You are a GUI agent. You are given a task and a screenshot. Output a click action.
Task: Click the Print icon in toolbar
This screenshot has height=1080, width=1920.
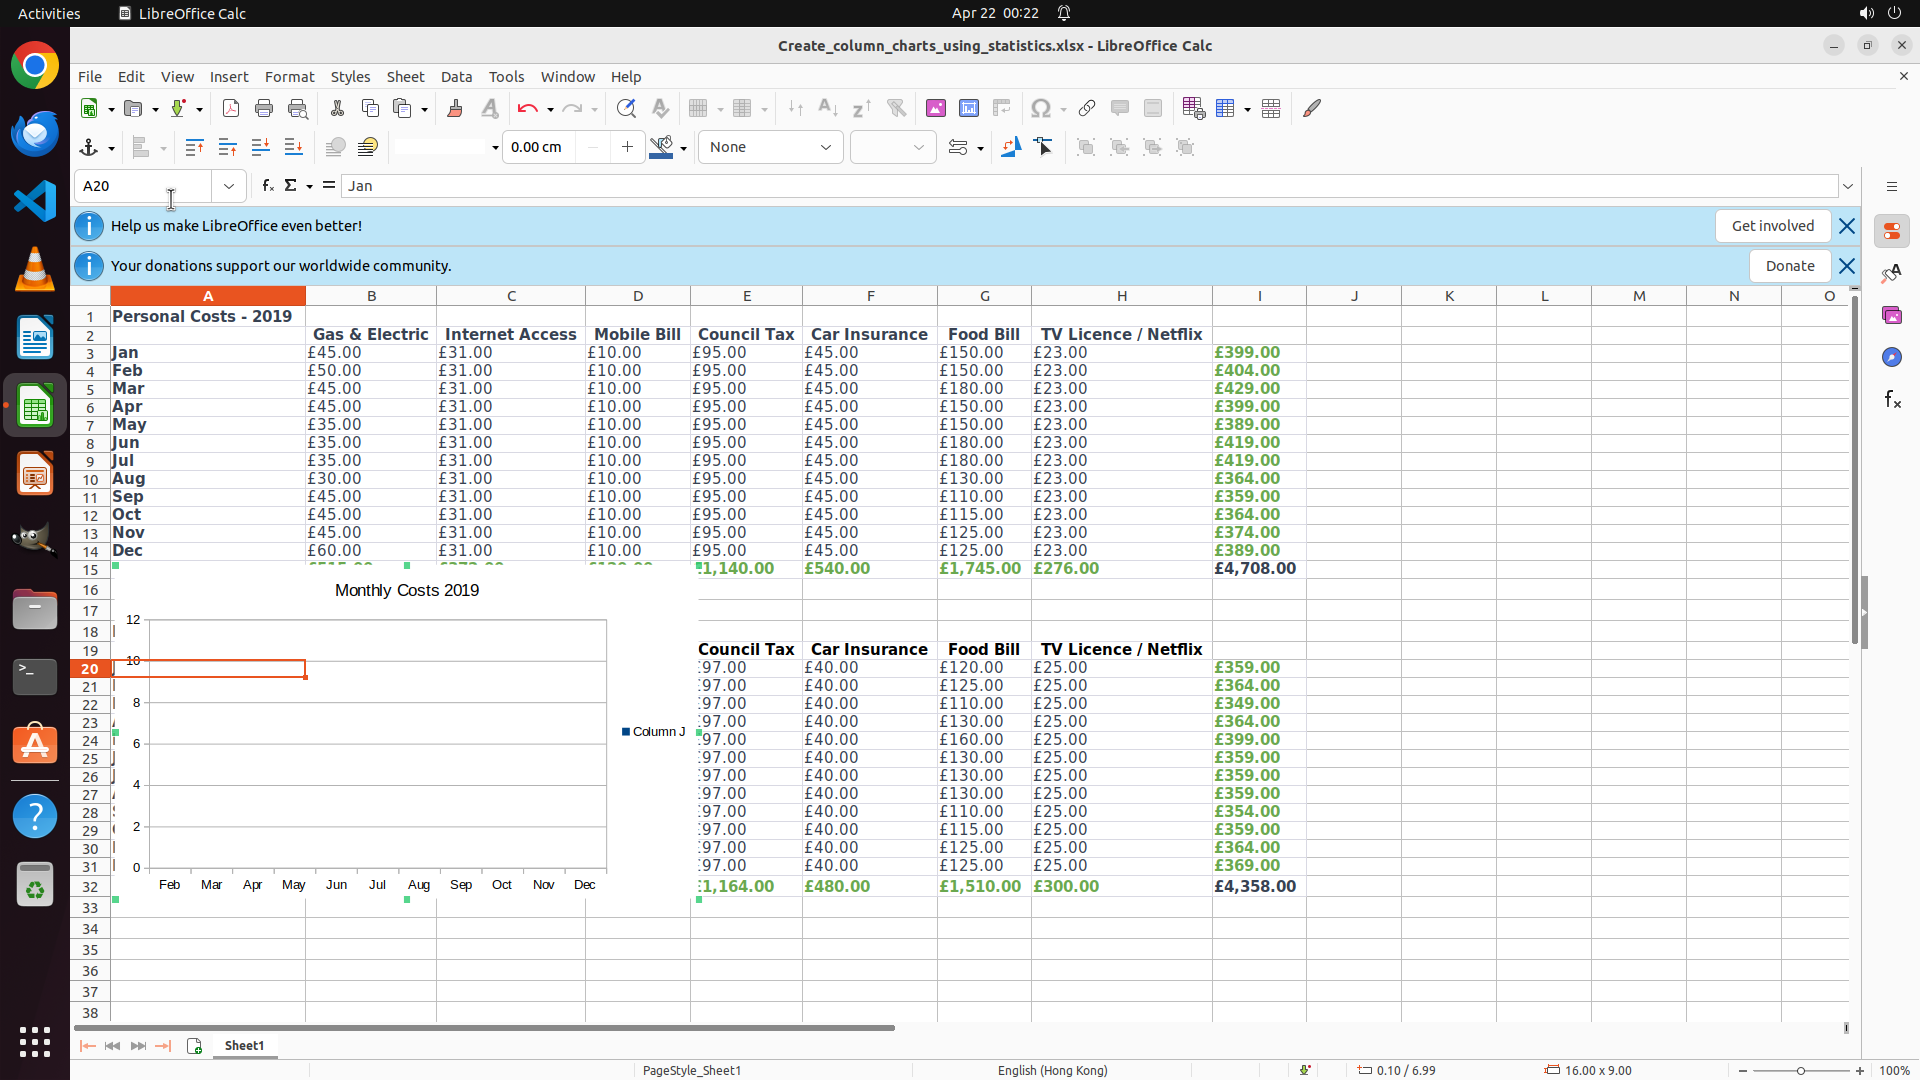pos(264,108)
